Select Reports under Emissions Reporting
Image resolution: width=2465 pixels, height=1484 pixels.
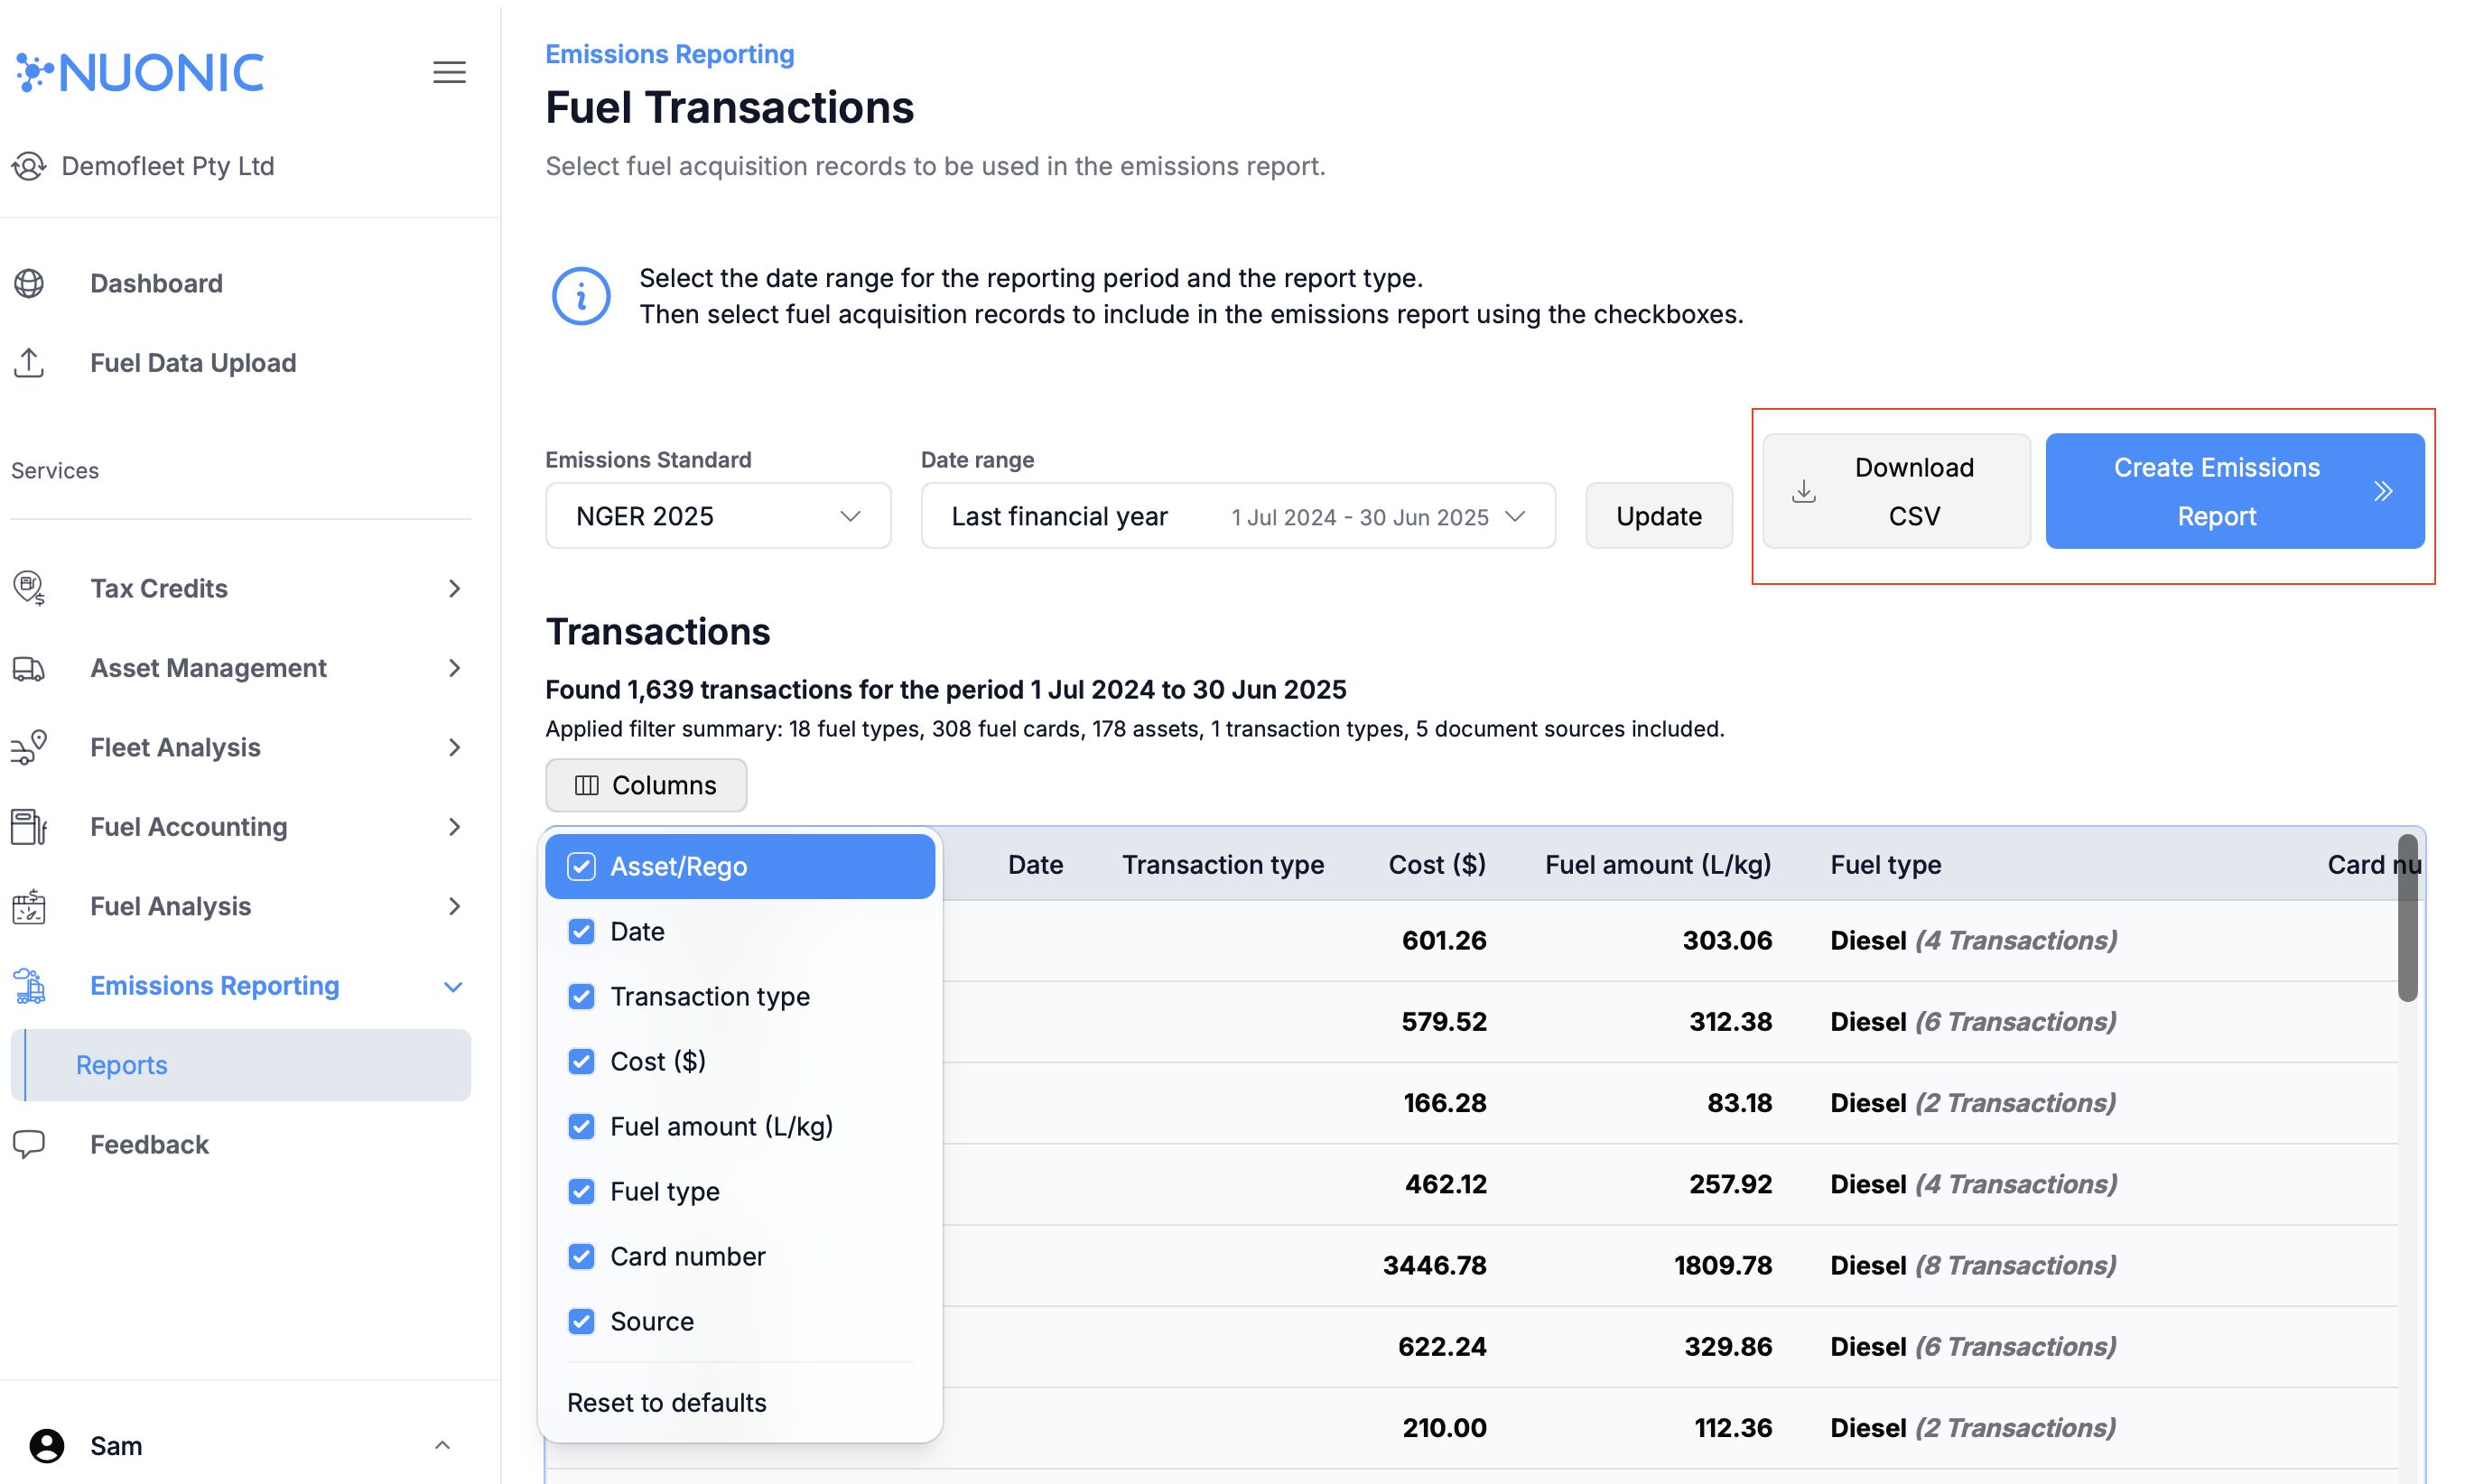pos(121,1065)
